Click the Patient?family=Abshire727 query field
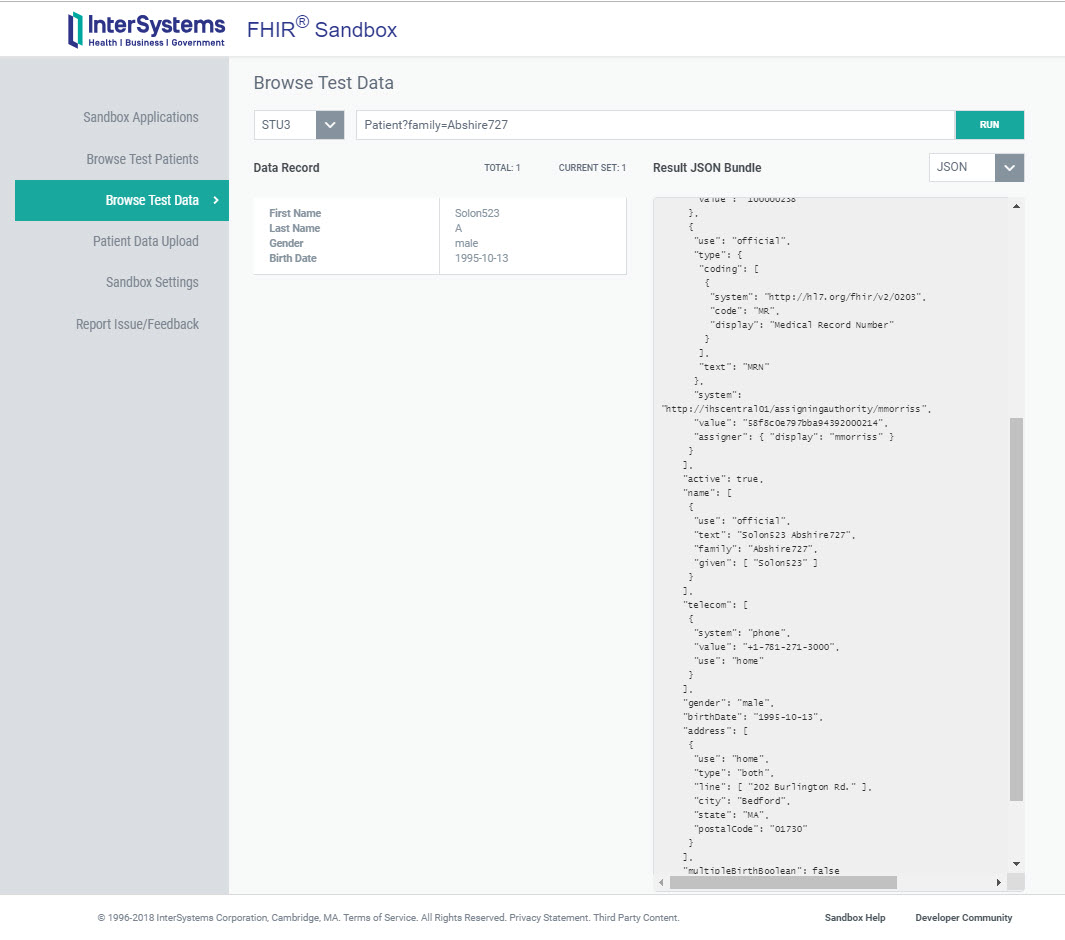Image resolution: width=1065 pixels, height=940 pixels. [655, 125]
